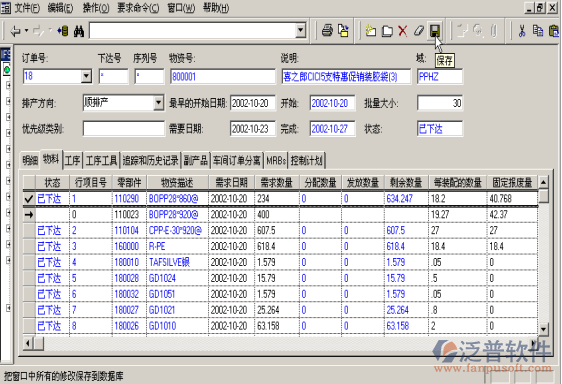Click the new record icon with sparkle
This screenshot has width=562, height=384.
(371, 31)
